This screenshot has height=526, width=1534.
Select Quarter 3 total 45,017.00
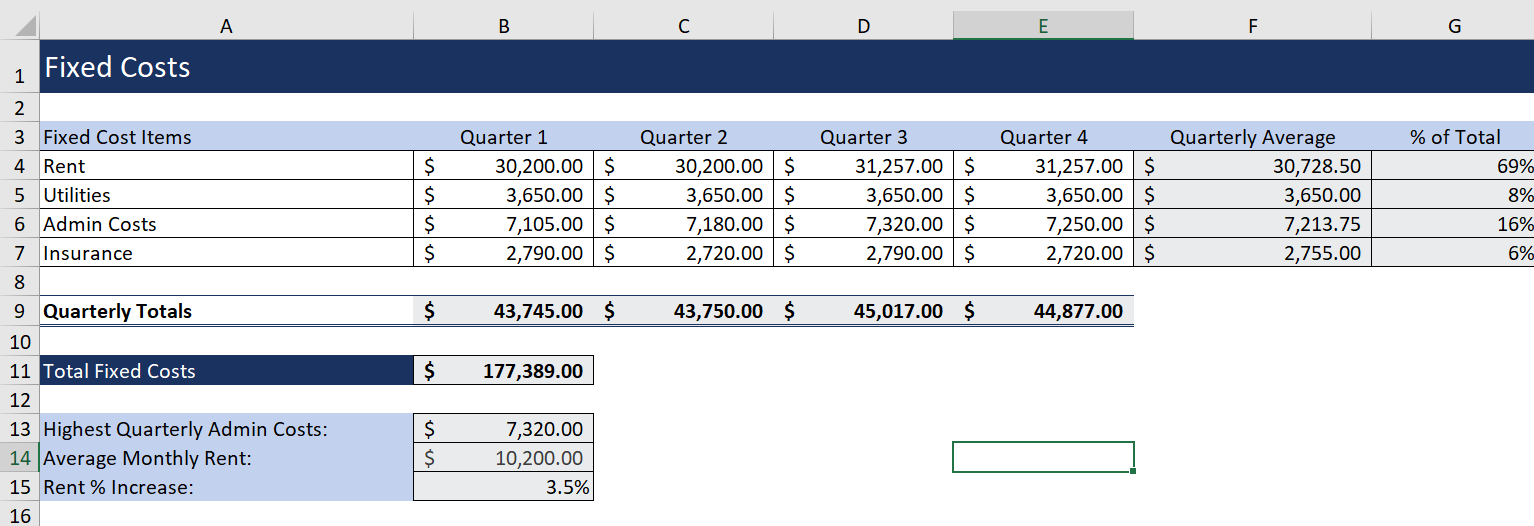863,311
